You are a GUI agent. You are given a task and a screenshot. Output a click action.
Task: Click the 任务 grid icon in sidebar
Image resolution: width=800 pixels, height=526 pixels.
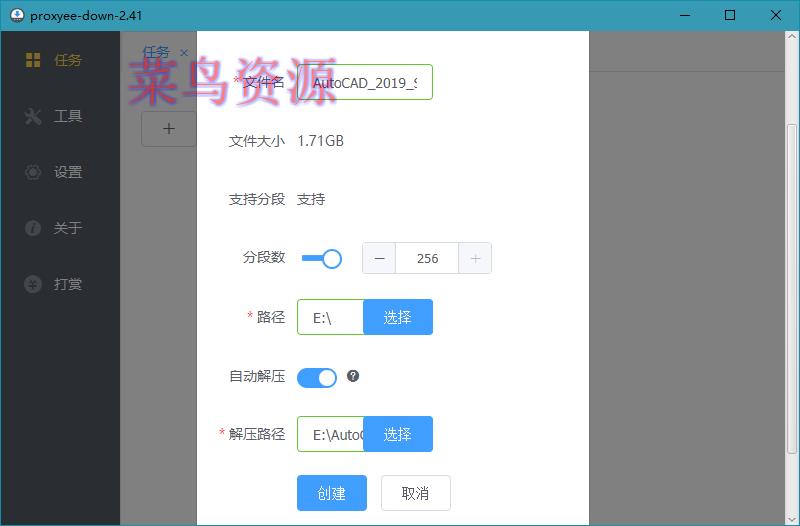click(x=33, y=60)
